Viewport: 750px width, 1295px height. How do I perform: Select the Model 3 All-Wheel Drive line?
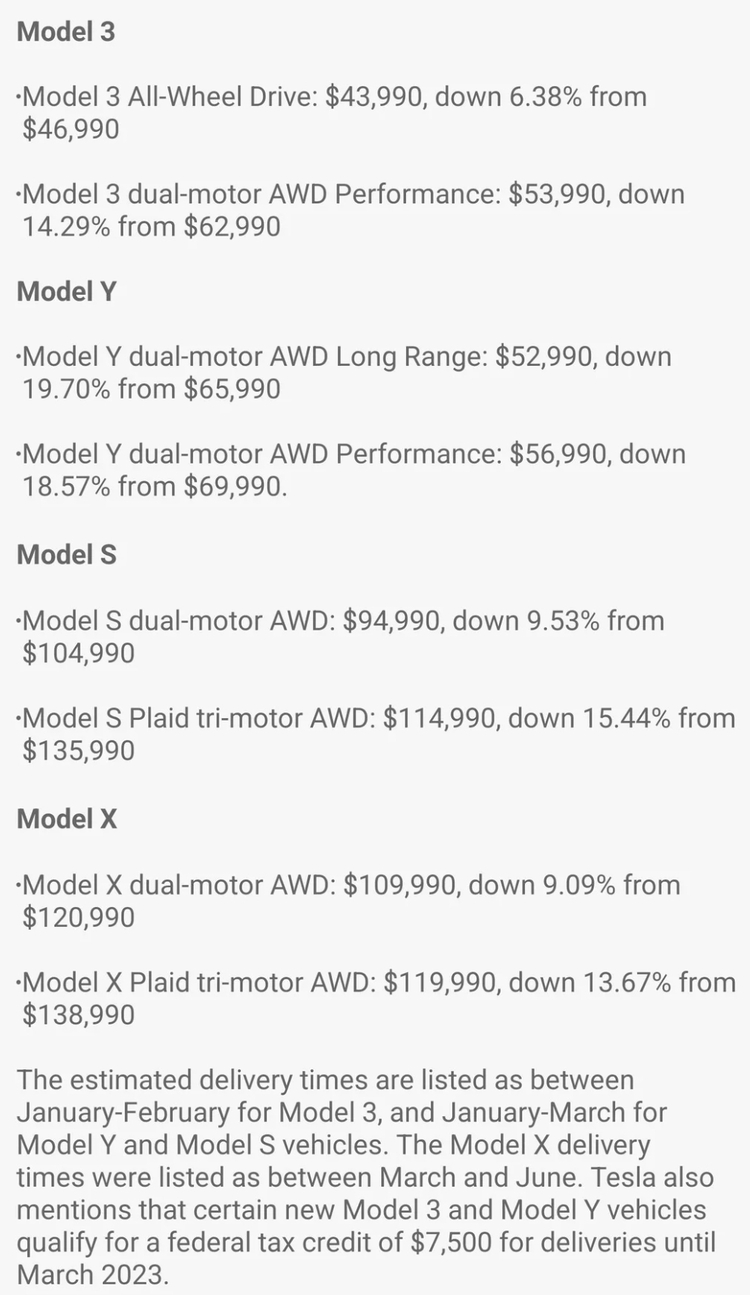[x=332, y=113]
